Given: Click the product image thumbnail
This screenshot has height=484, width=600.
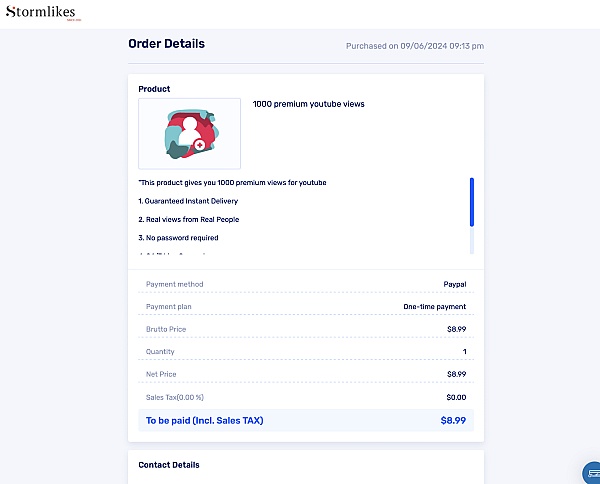Looking at the screenshot, I should 189,134.
